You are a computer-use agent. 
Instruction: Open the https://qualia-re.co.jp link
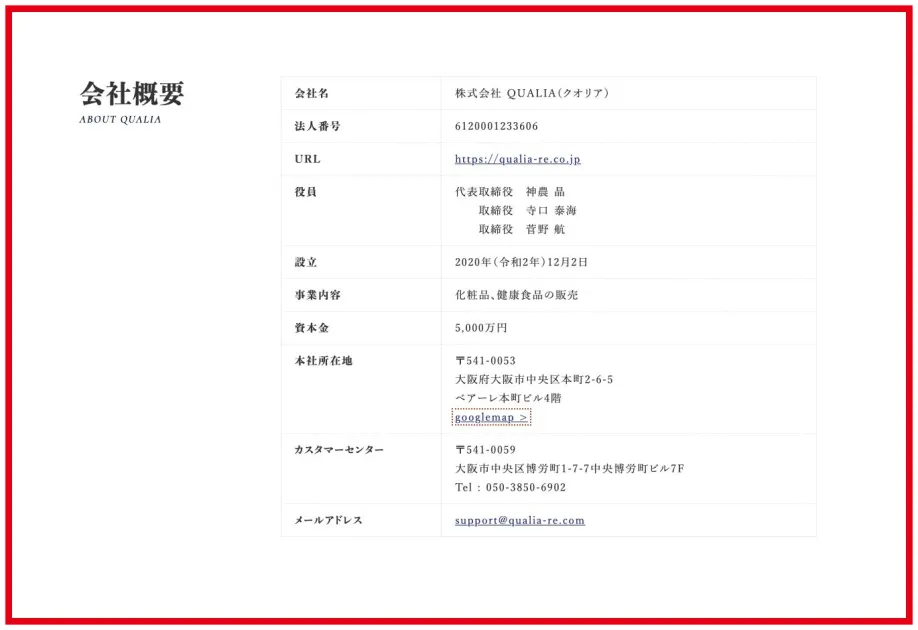point(518,159)
